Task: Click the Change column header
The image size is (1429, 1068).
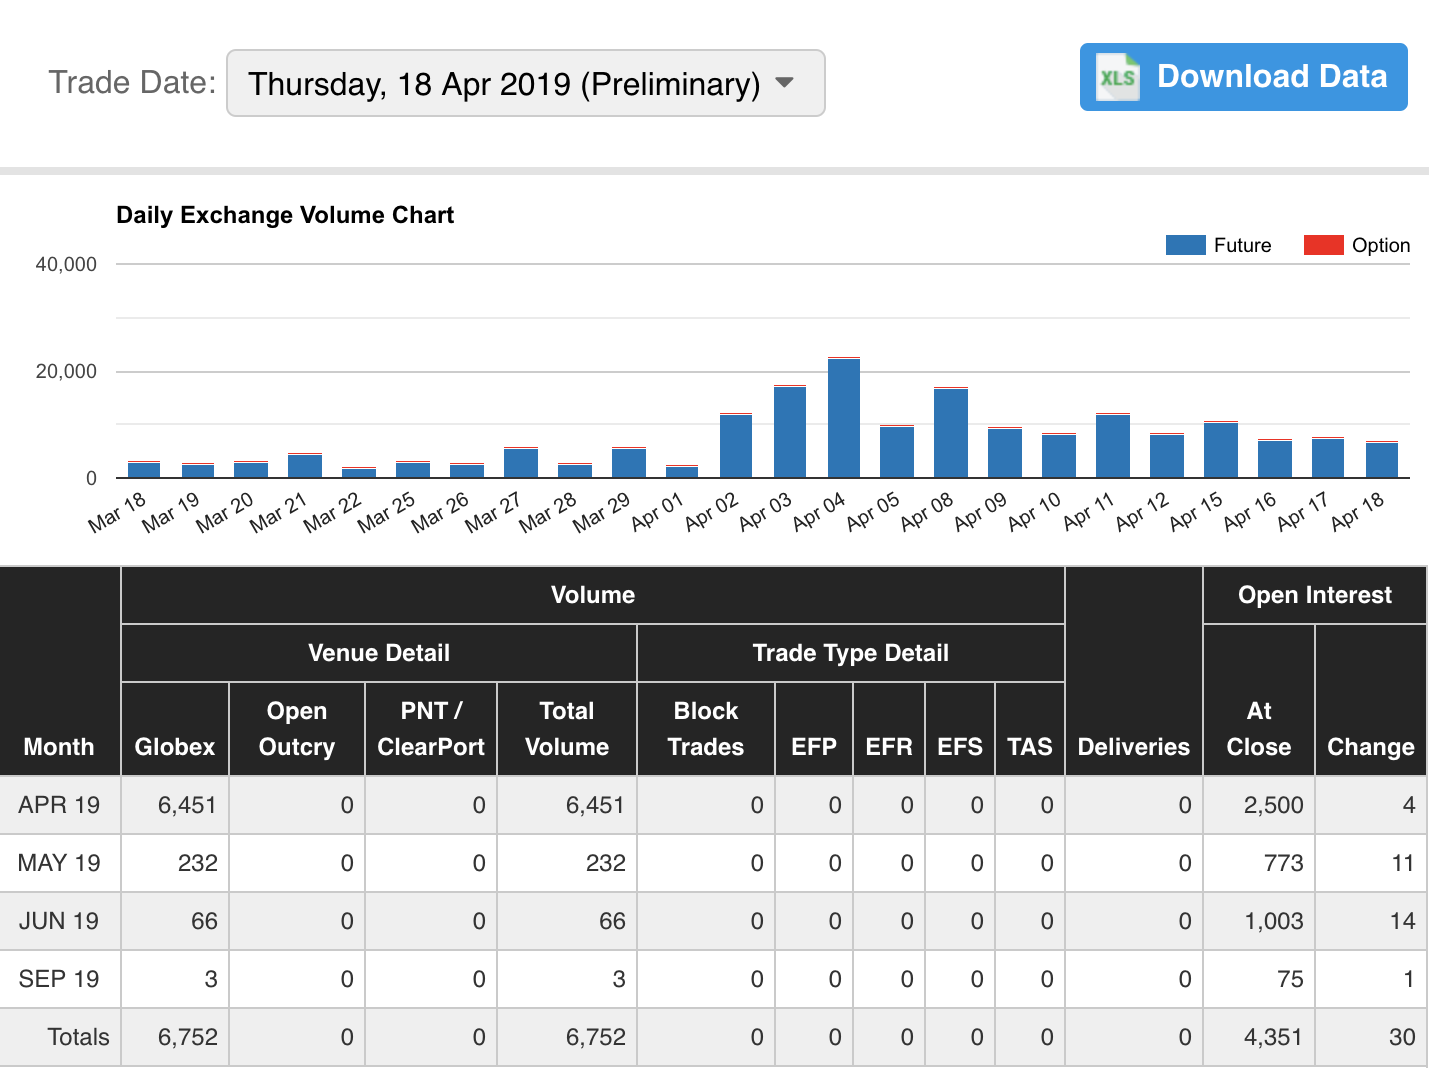Action: 1370,747
